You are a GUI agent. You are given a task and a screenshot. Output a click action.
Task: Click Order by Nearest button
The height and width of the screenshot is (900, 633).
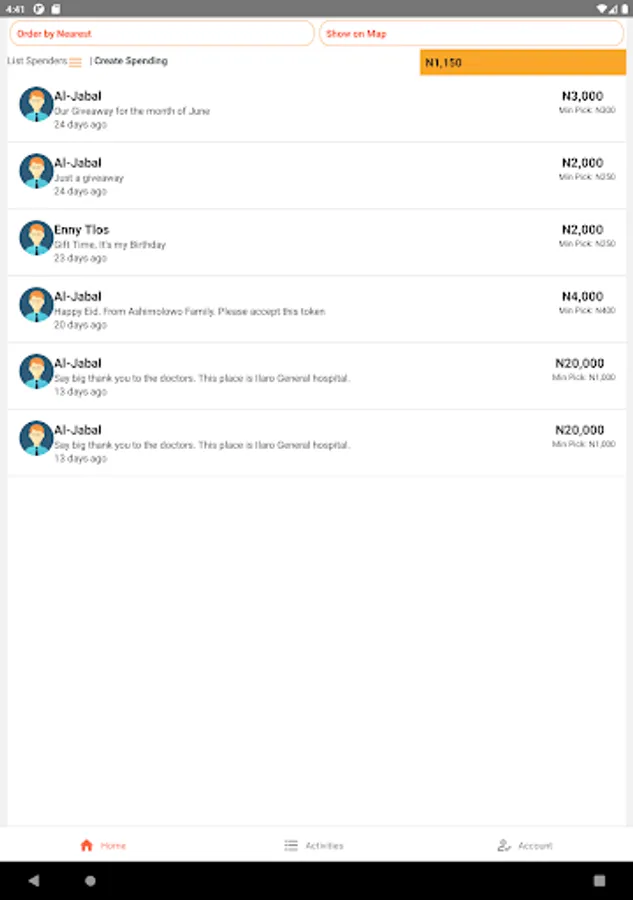(x=162, y=33)
